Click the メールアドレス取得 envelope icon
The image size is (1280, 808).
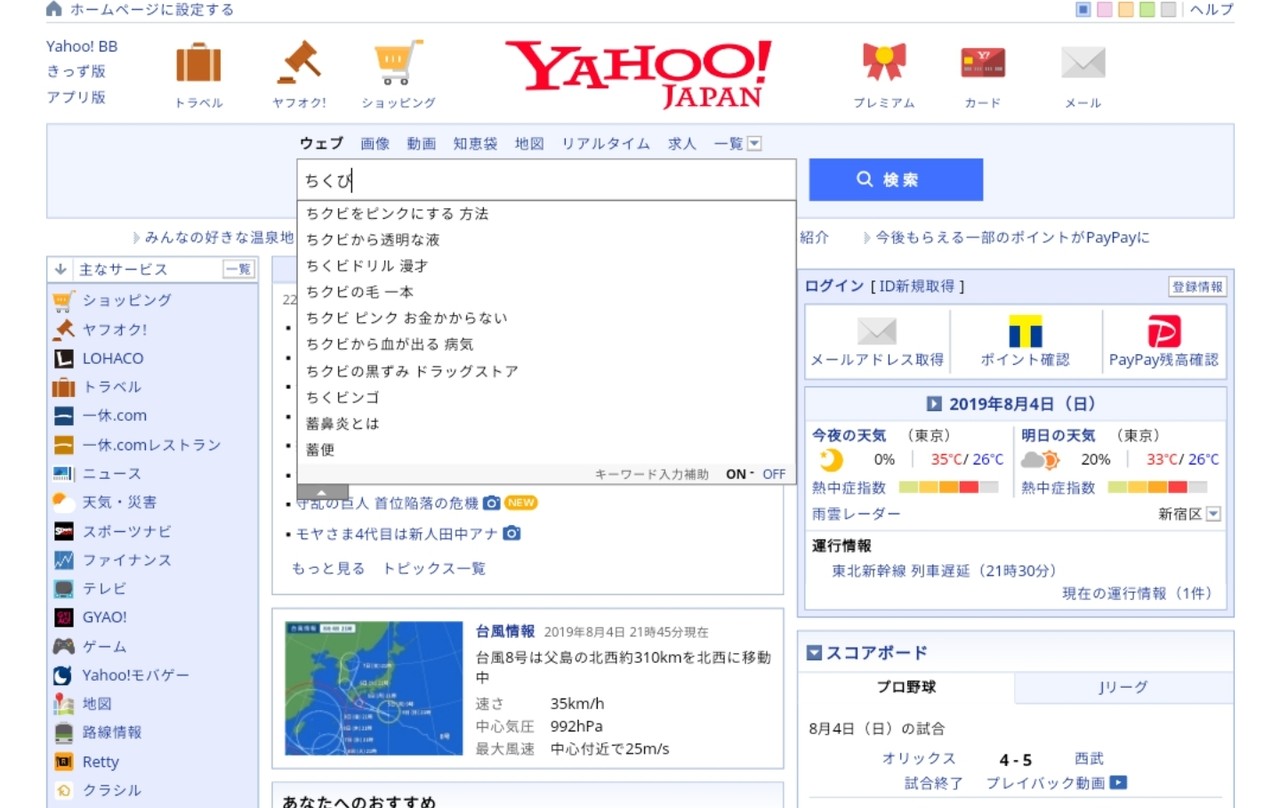pos(877,331)
